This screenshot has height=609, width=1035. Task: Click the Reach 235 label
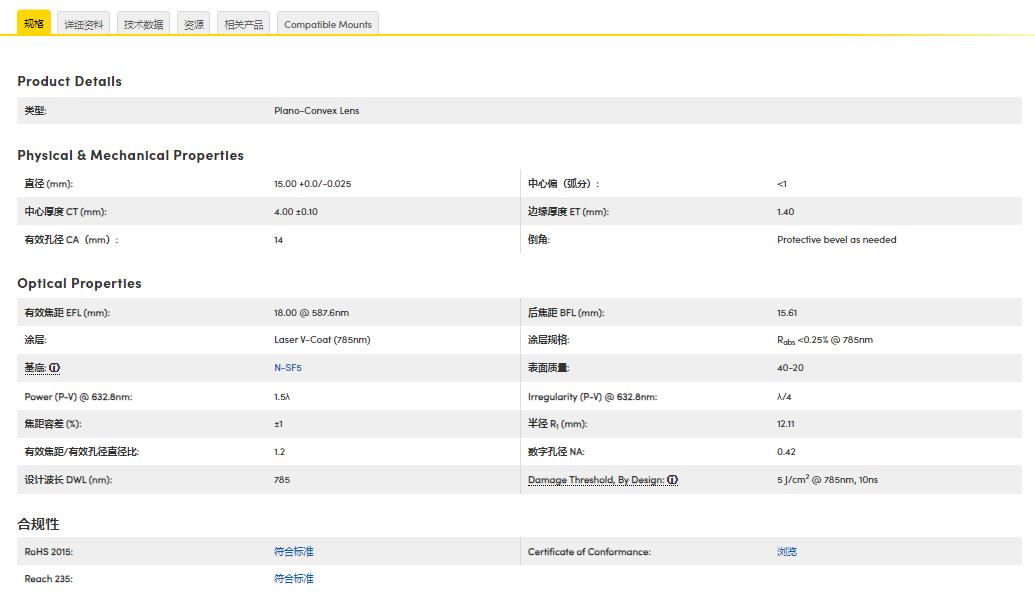(x=49, y=579)
